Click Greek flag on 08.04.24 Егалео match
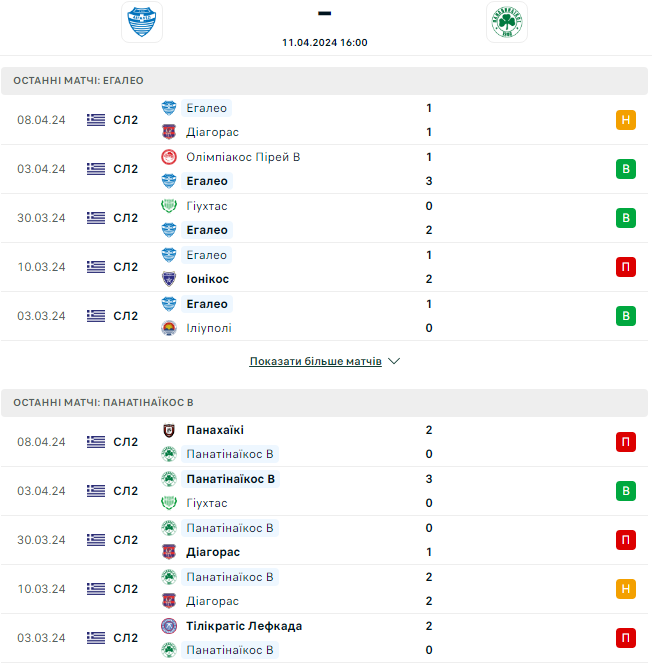The image size is (652, 670). 96,120
